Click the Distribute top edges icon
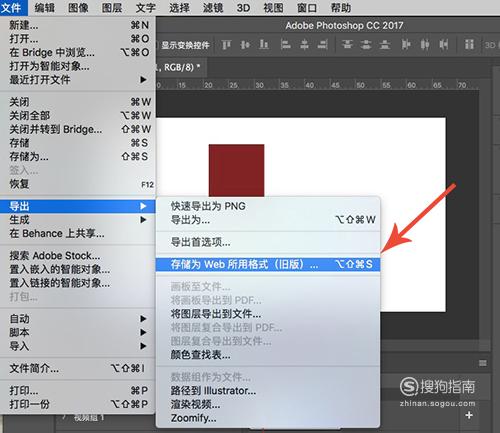This screenshot has height=433, width=500. [x=347, y=44]
